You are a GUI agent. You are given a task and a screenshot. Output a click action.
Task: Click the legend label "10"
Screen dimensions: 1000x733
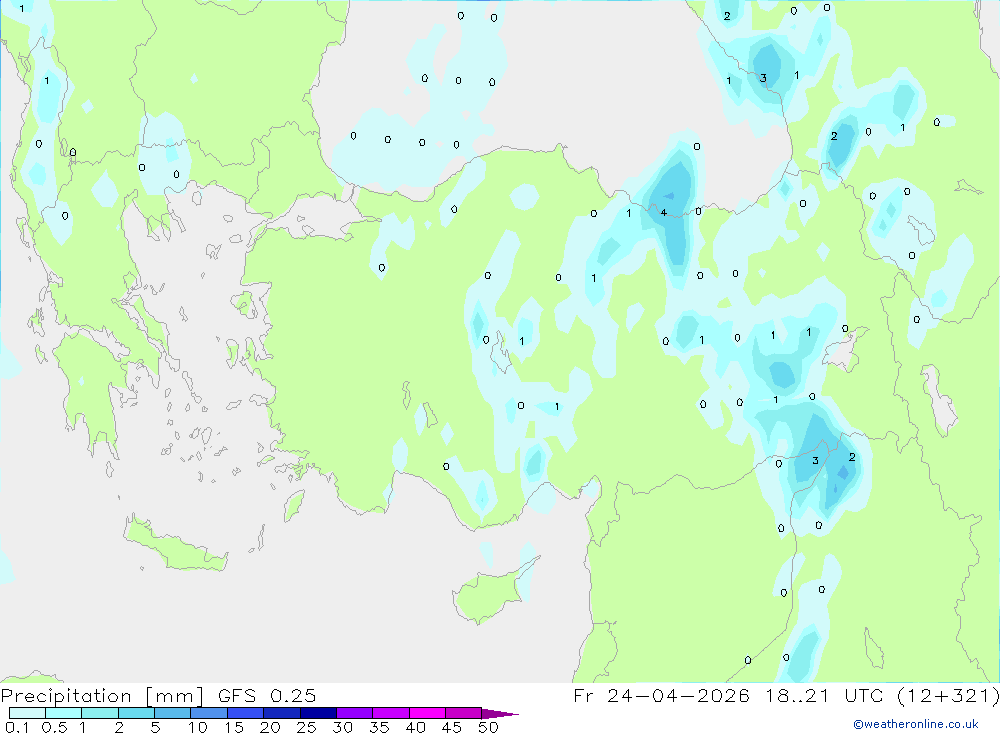197,727
